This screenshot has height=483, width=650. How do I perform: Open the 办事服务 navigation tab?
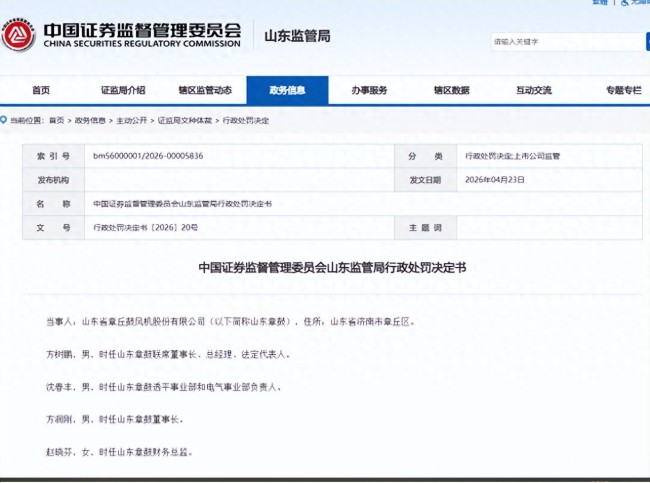[x=369, y=90]
